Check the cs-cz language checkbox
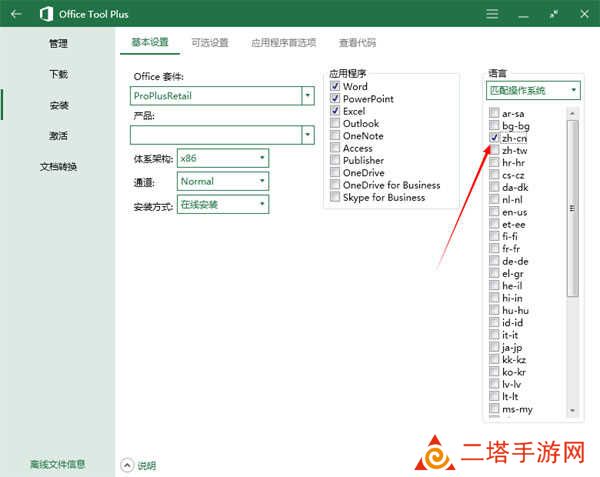Viewport: 600px width, 477px height. [x=494, y=174]
